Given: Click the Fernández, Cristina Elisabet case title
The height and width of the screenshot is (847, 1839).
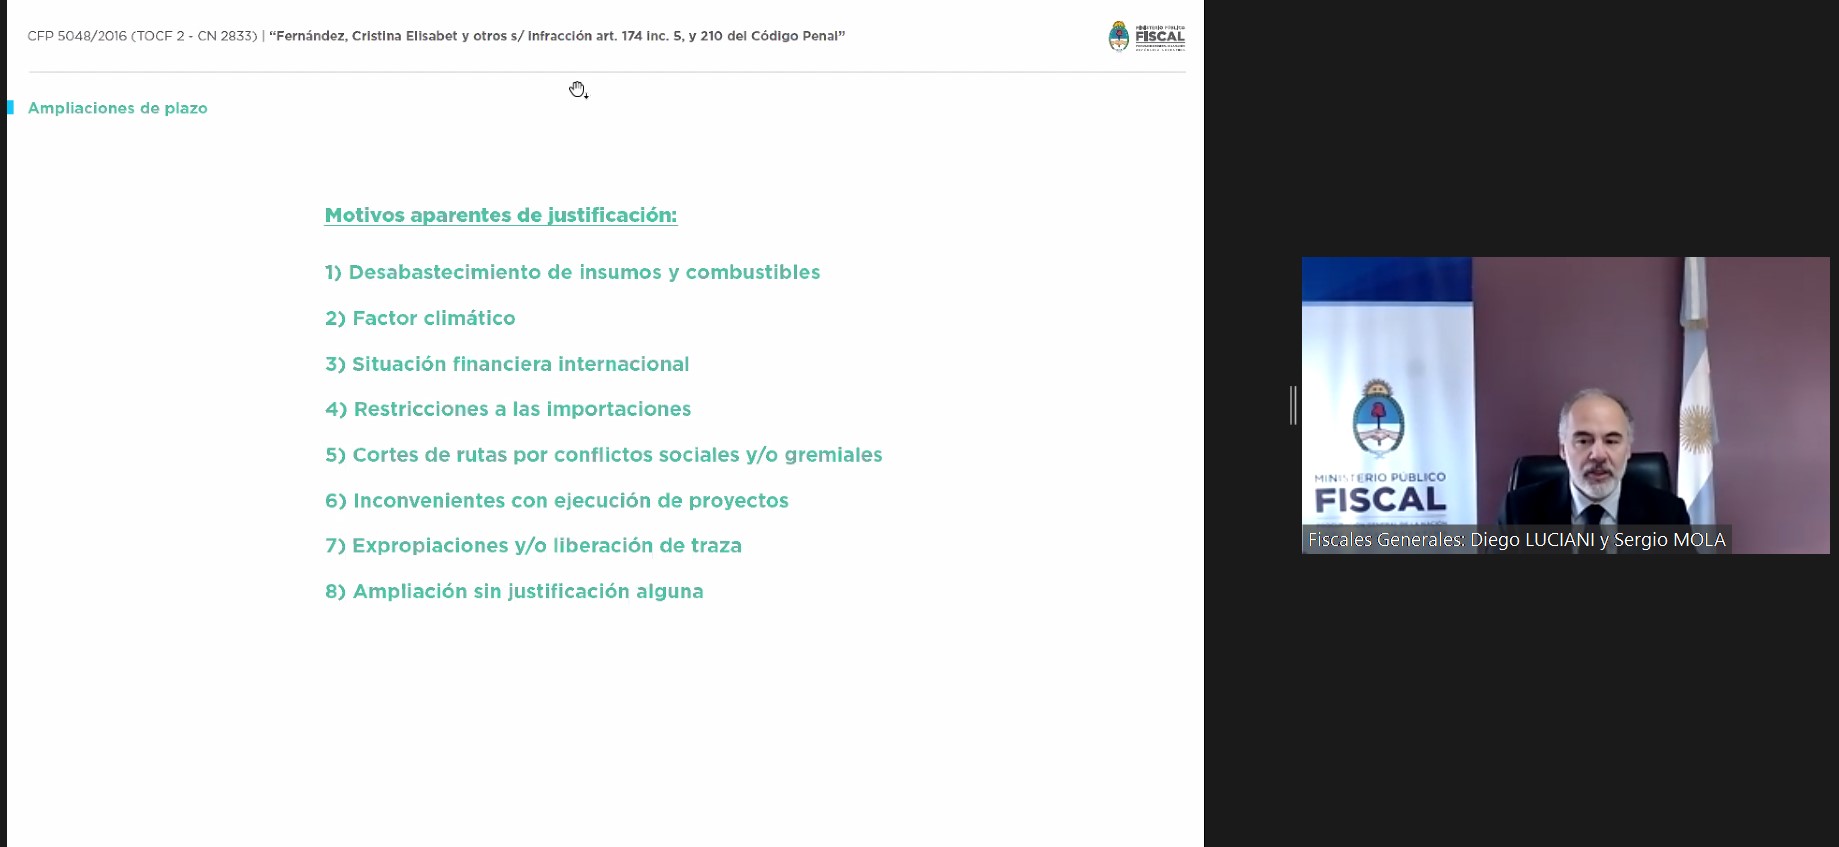Looking at the screenshot, I should (557, 36).
